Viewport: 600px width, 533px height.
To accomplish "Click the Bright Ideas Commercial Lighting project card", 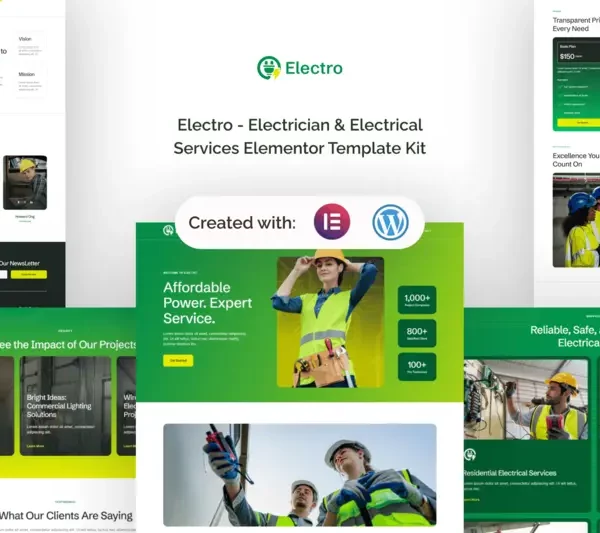I will 65,406.
